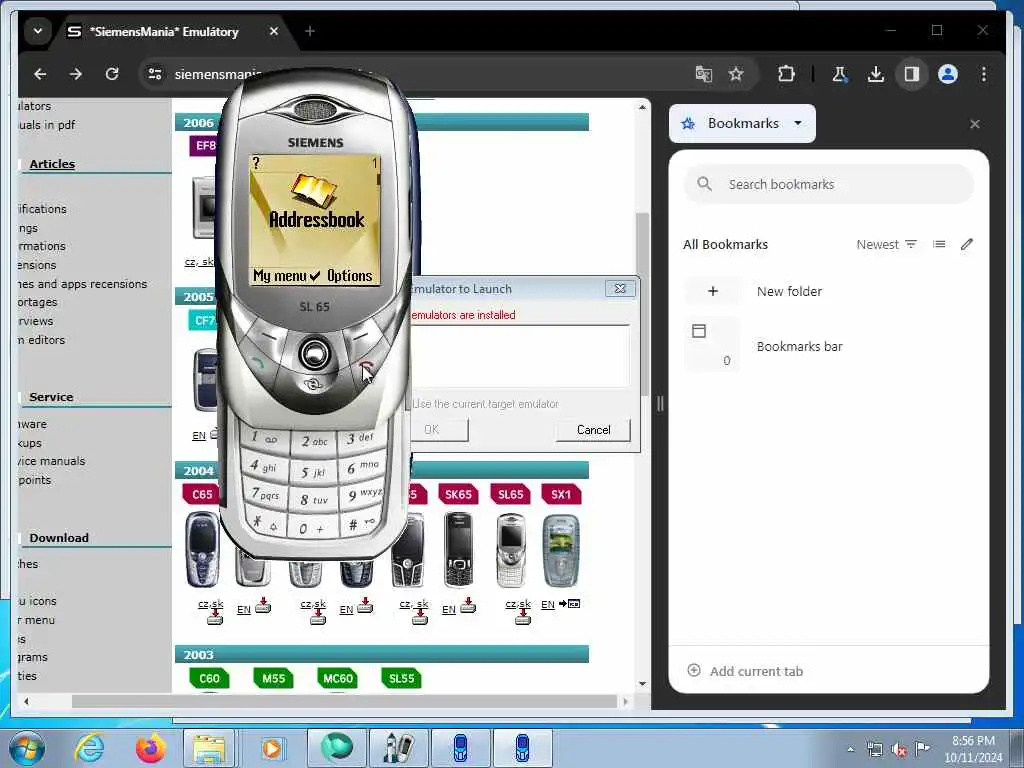This screenshot has width=1024, height=768.
Task: Close the Bookmarks side panel
Action: click(974, 124)
